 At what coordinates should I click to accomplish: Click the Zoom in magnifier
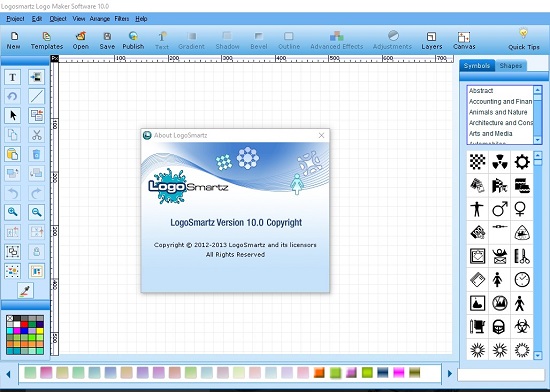coord(13,212)
